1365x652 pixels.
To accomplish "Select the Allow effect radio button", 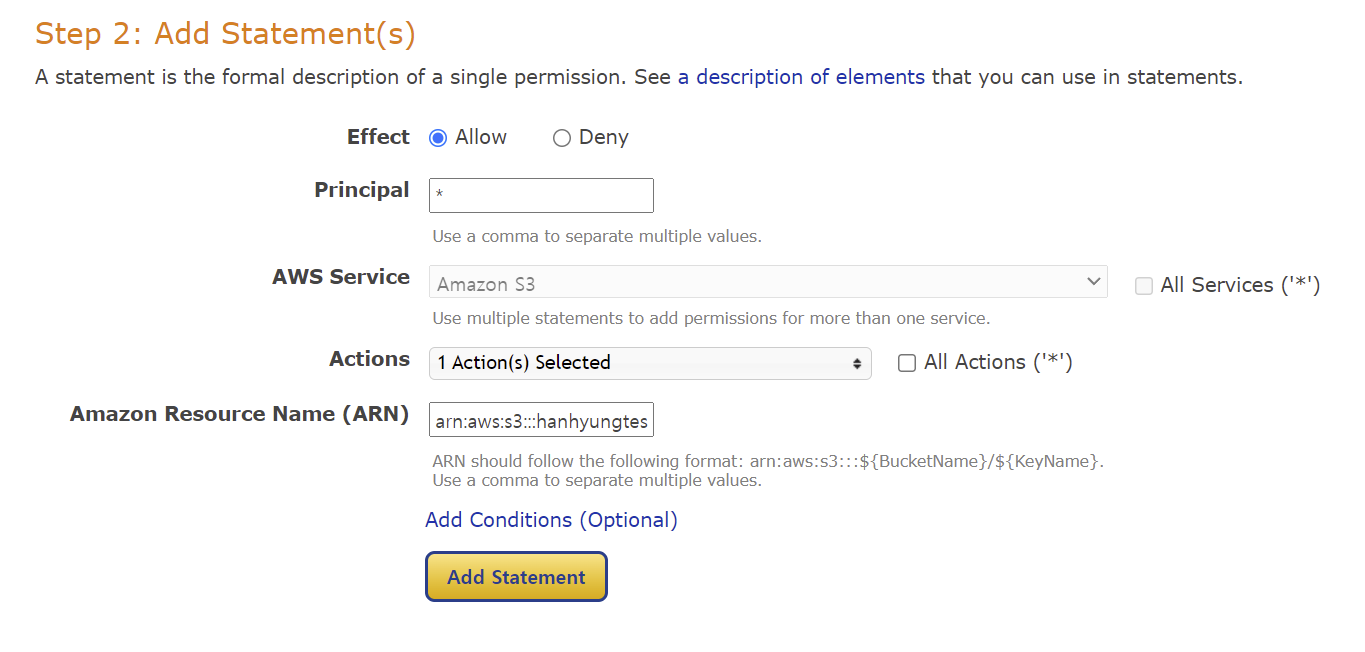I will pos(438,138).
